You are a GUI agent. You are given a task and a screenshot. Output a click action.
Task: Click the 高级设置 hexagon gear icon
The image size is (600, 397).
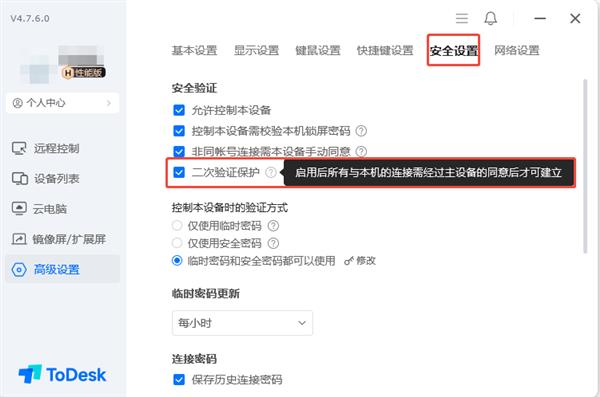(19, 270)
